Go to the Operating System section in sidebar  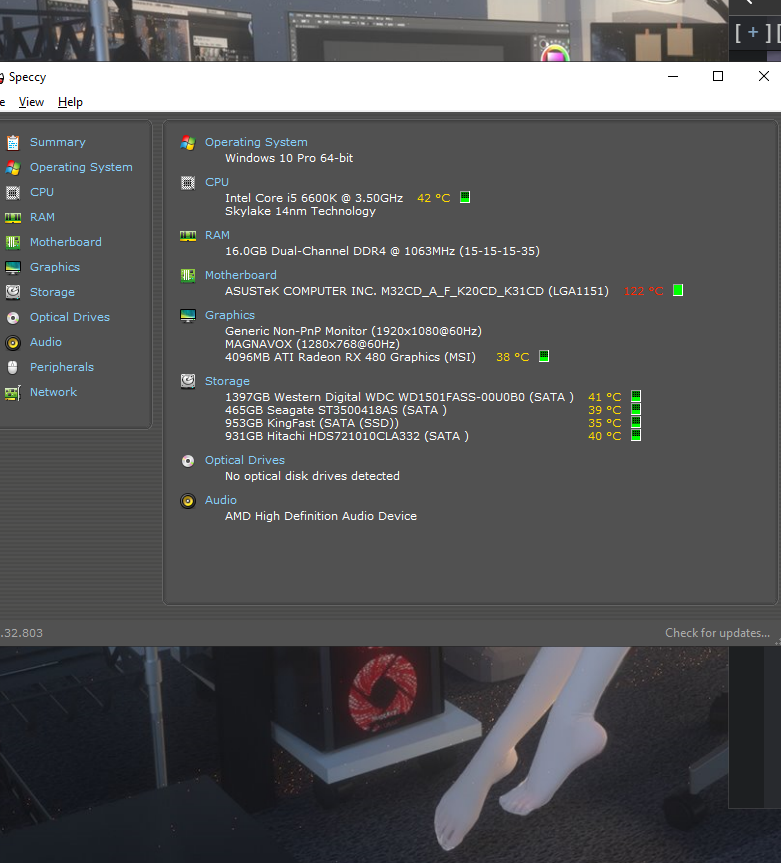point(81,167)
